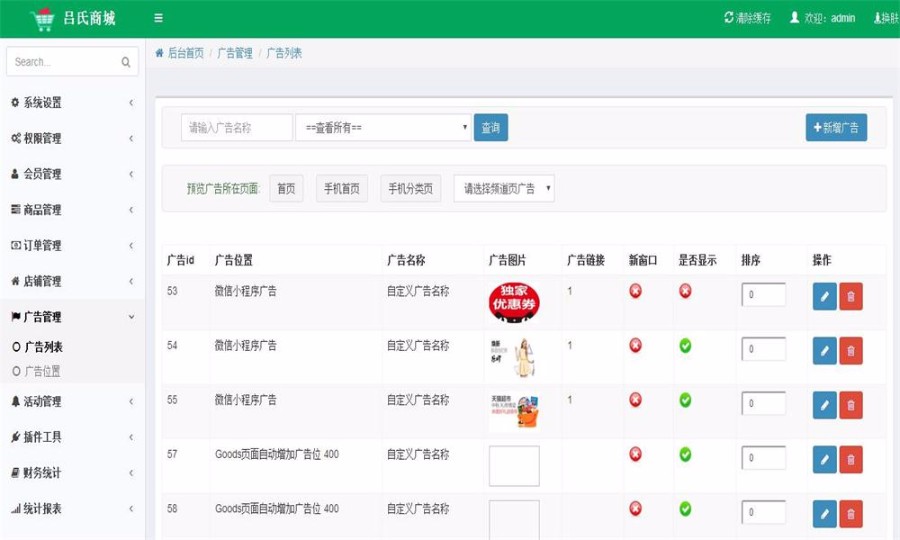
Task: Click the clear cache refresh icon
Action: [729, 17]
